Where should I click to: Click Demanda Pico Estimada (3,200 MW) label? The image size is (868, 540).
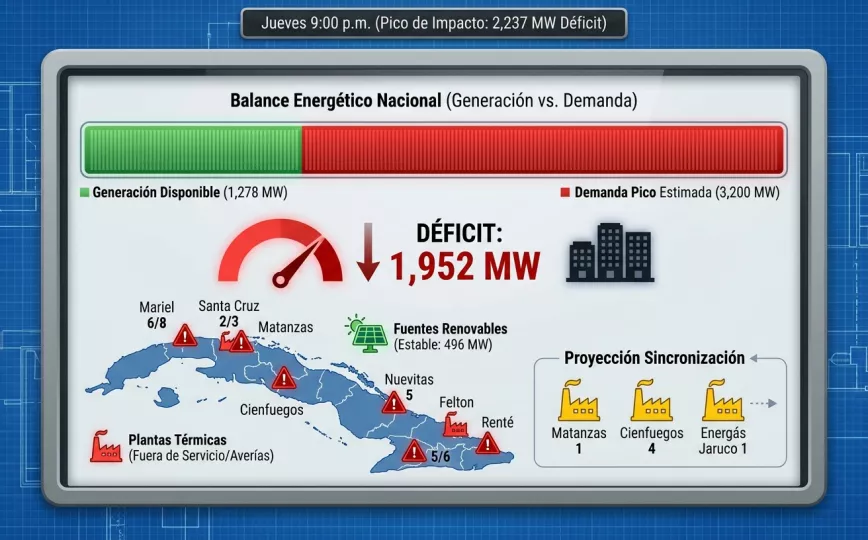point(676,192)
